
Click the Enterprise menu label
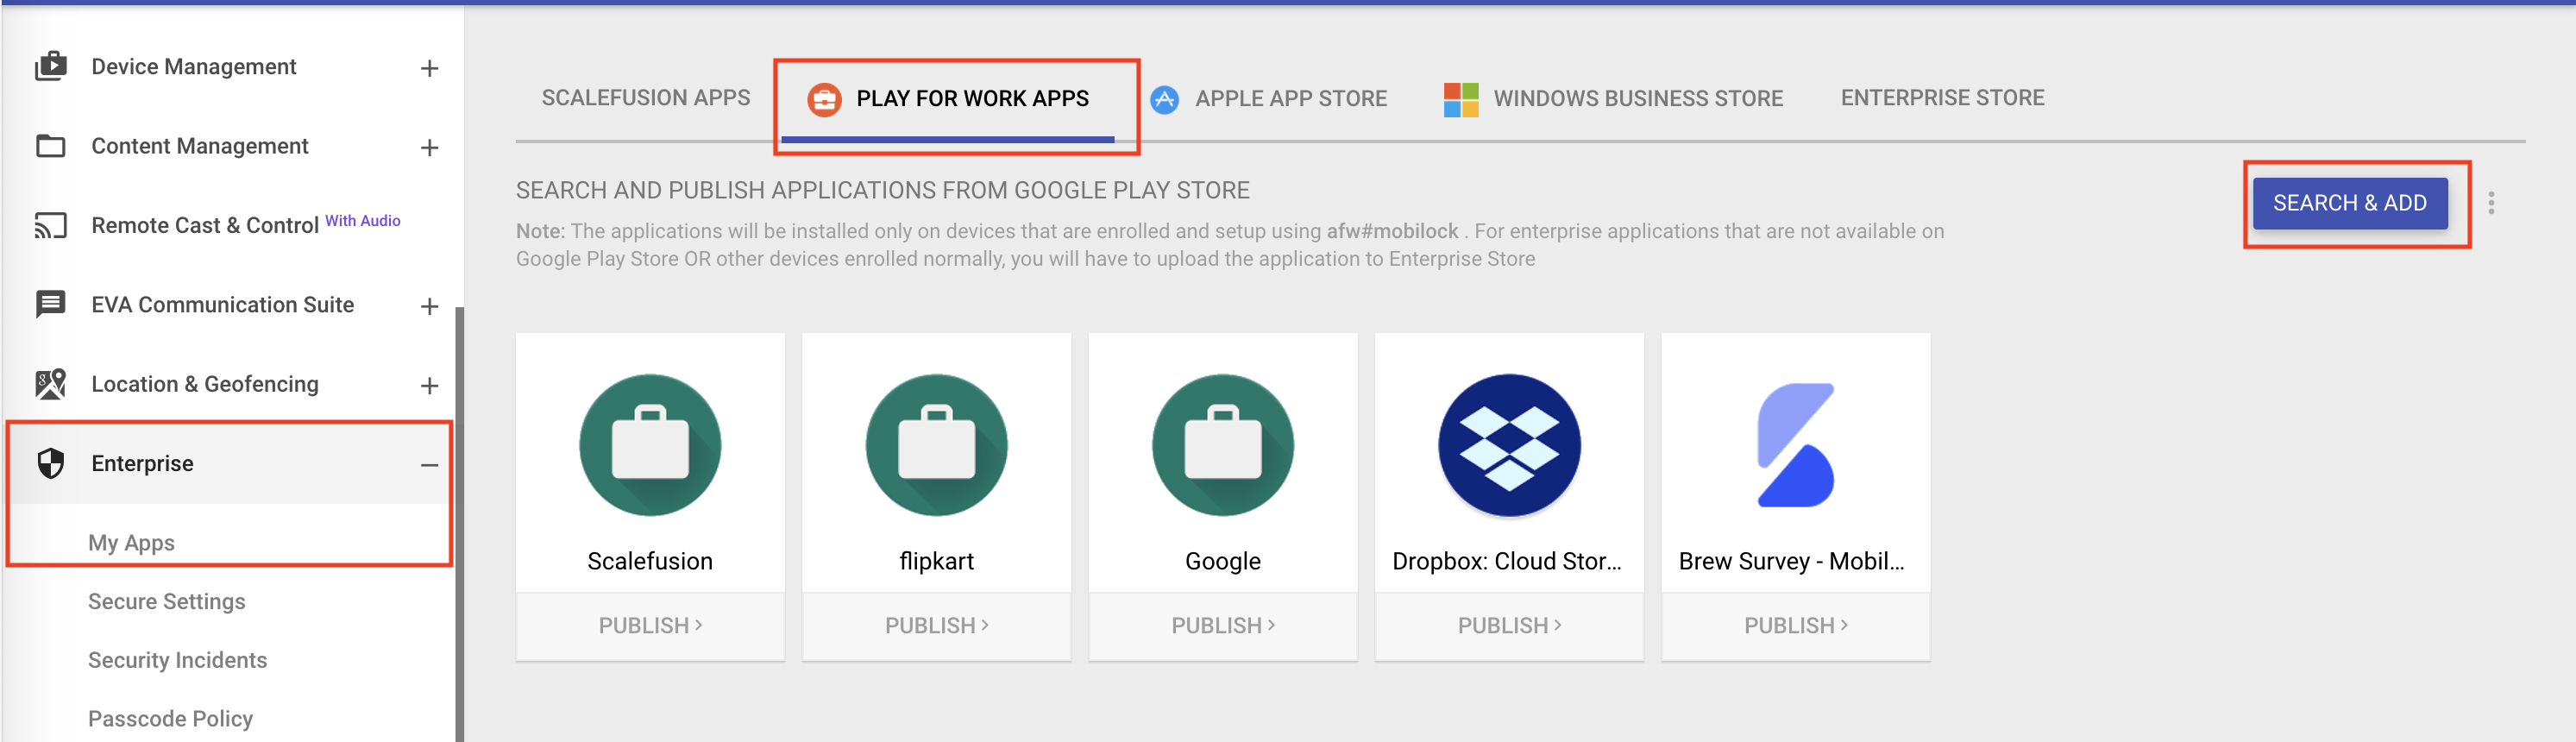click(142, 464)
